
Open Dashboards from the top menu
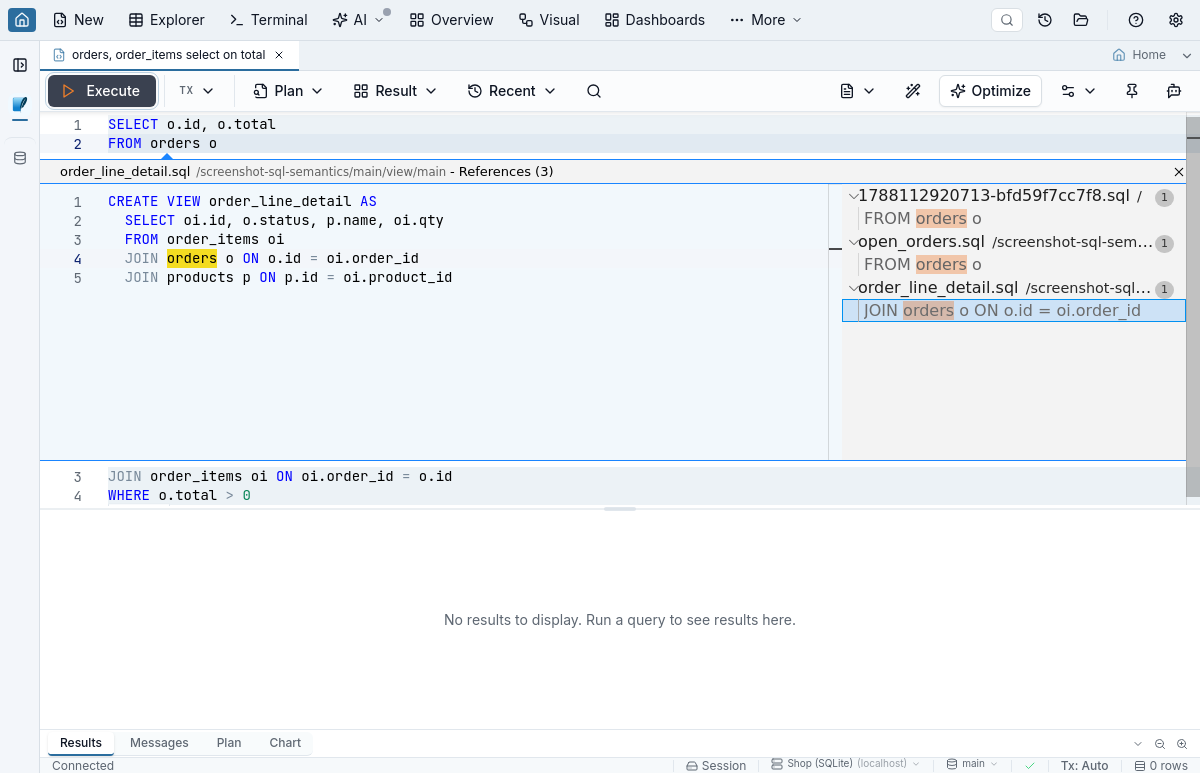(655, 20)
